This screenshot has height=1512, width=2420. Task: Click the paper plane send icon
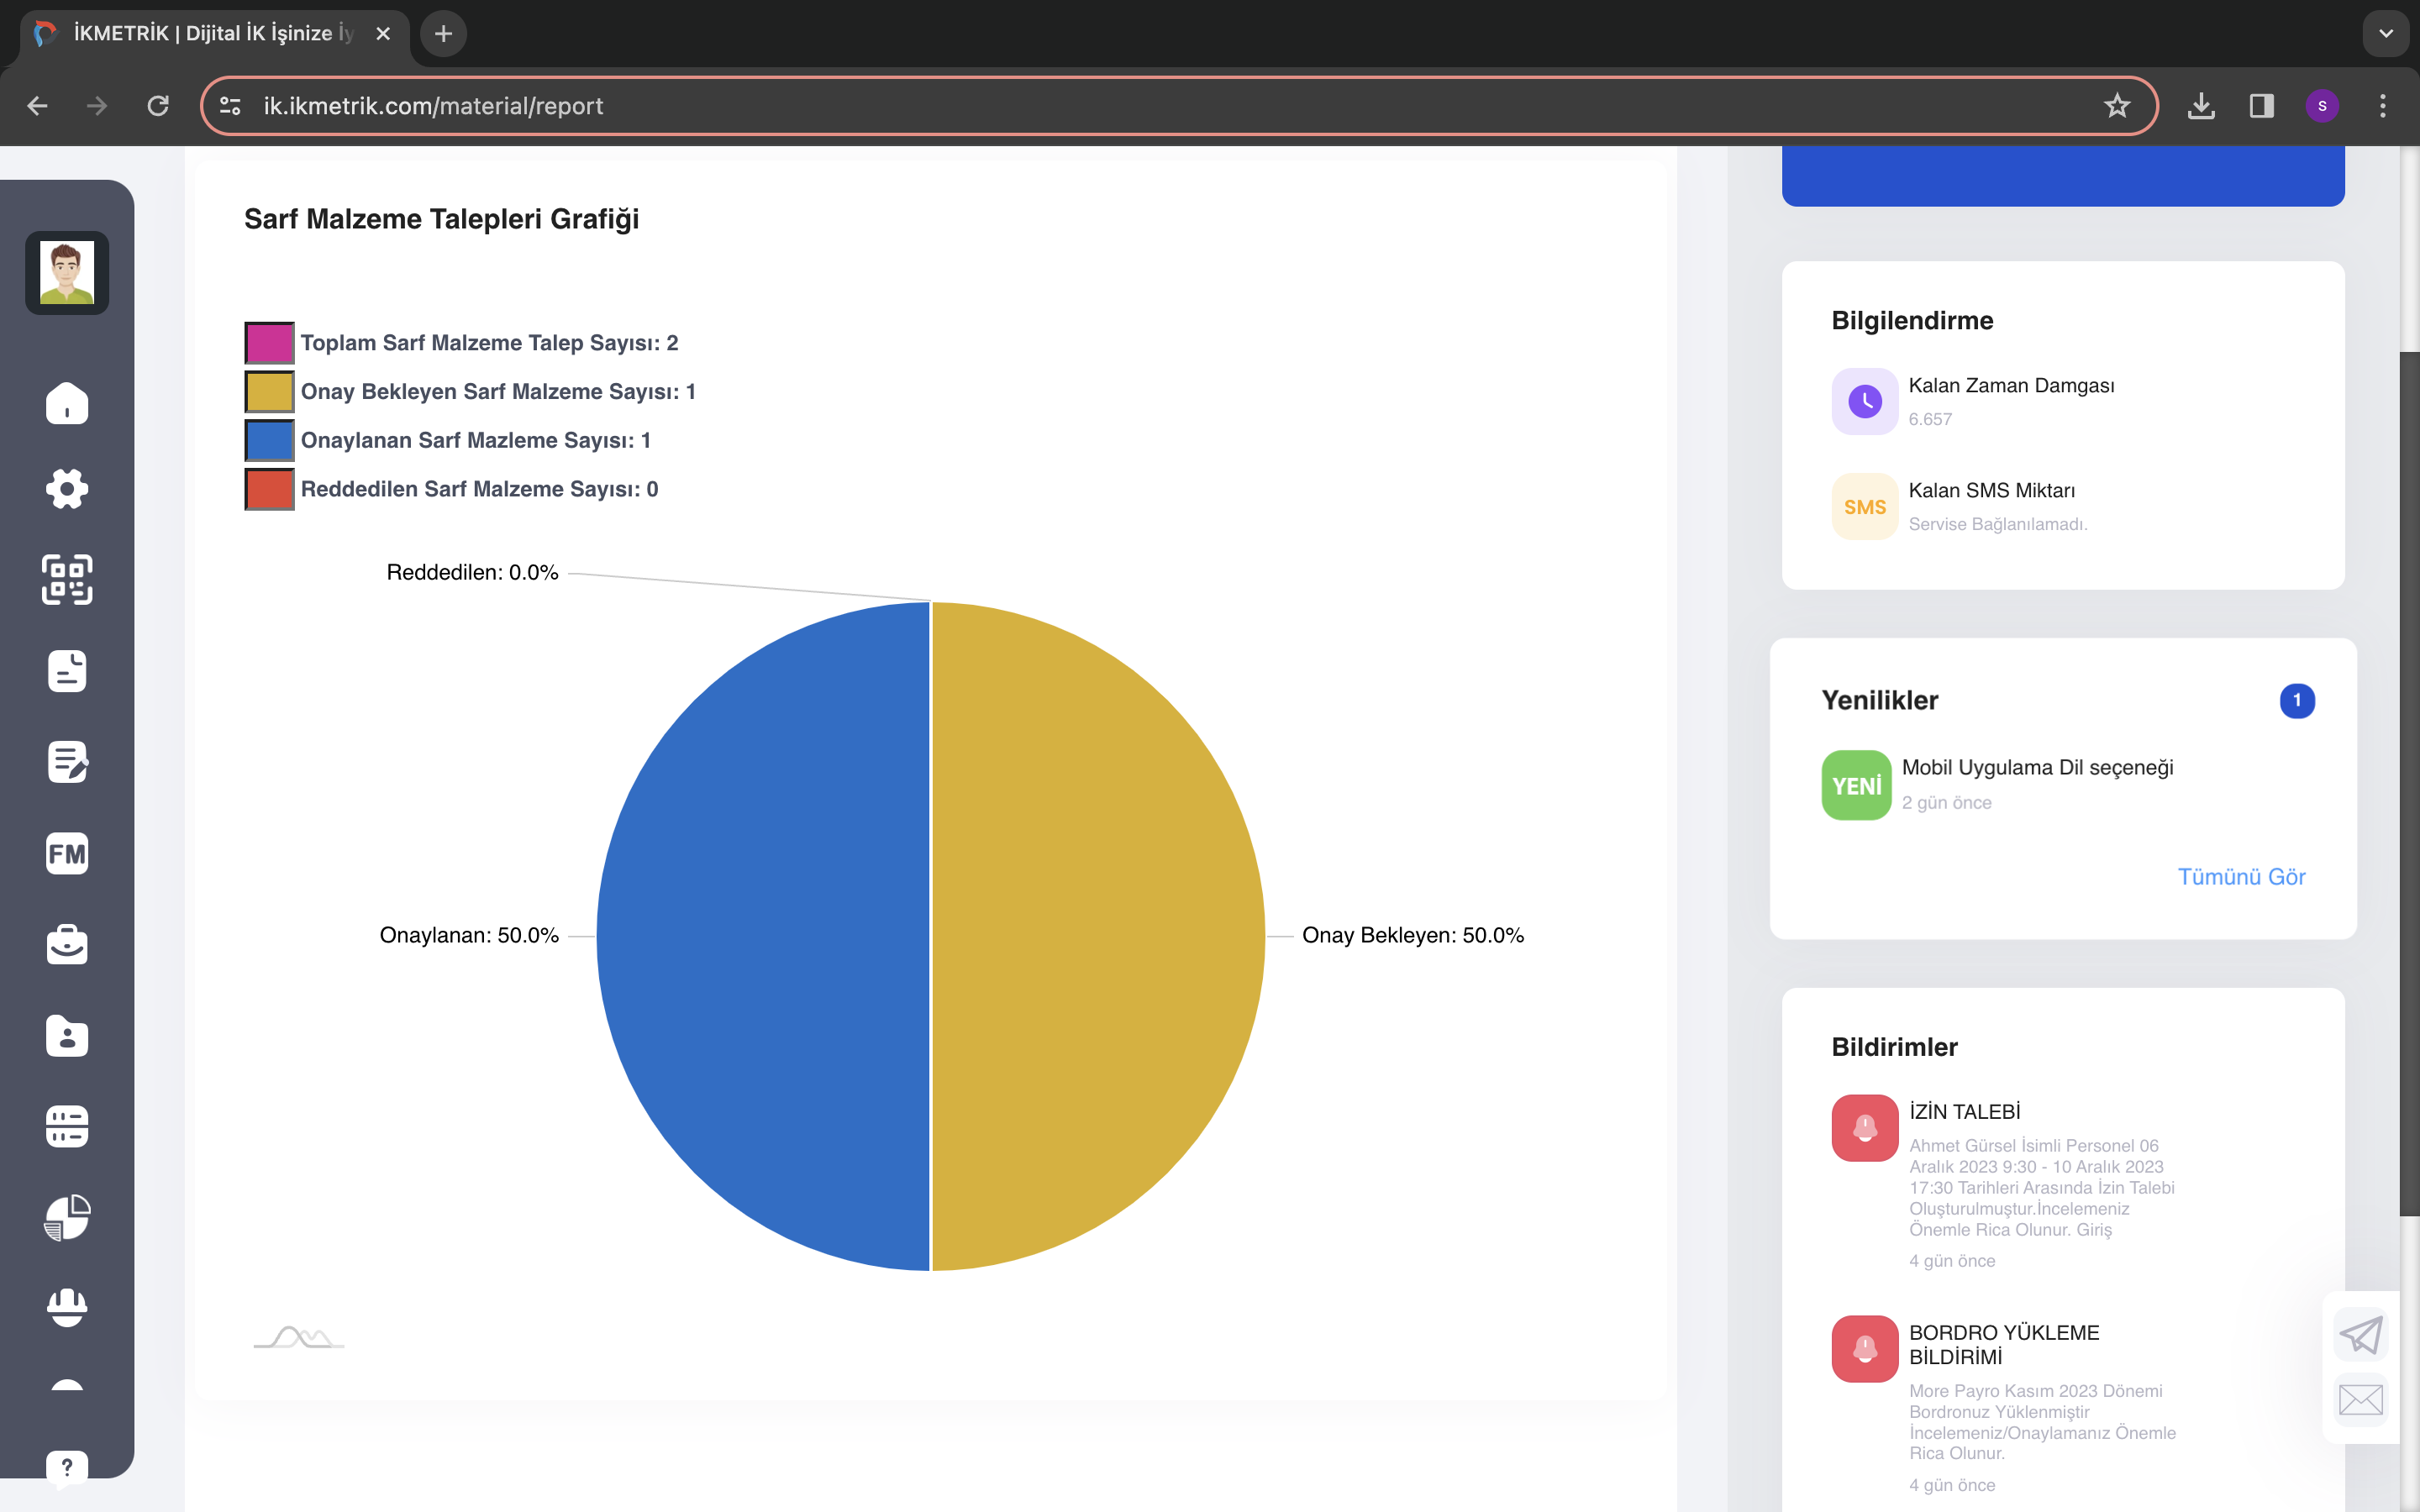[2361, 1334]
